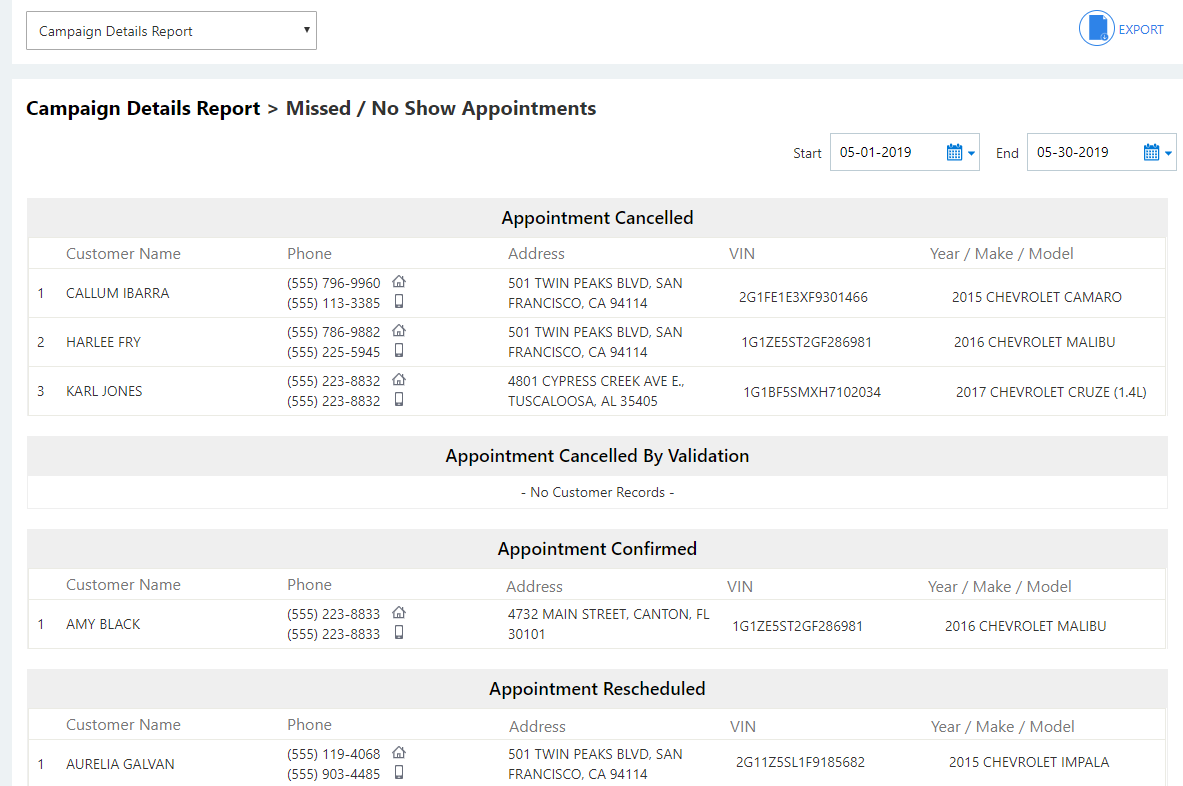Click 2015 CHEVROLET IMPALA cell
1183x786 pixels.
1029,763
